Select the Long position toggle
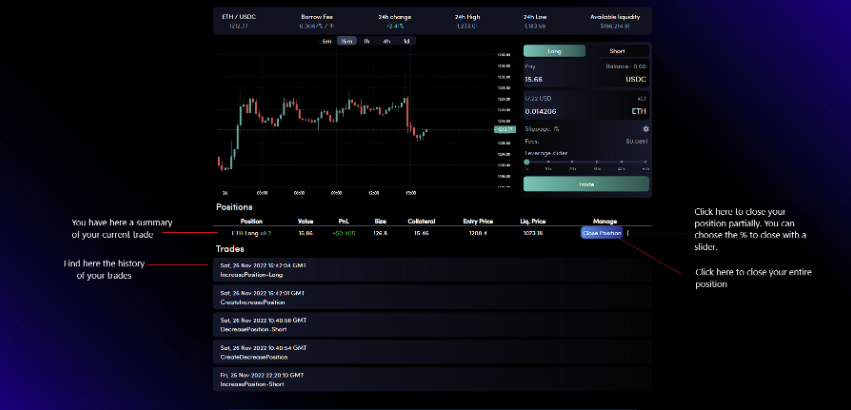 pos(554,51)
